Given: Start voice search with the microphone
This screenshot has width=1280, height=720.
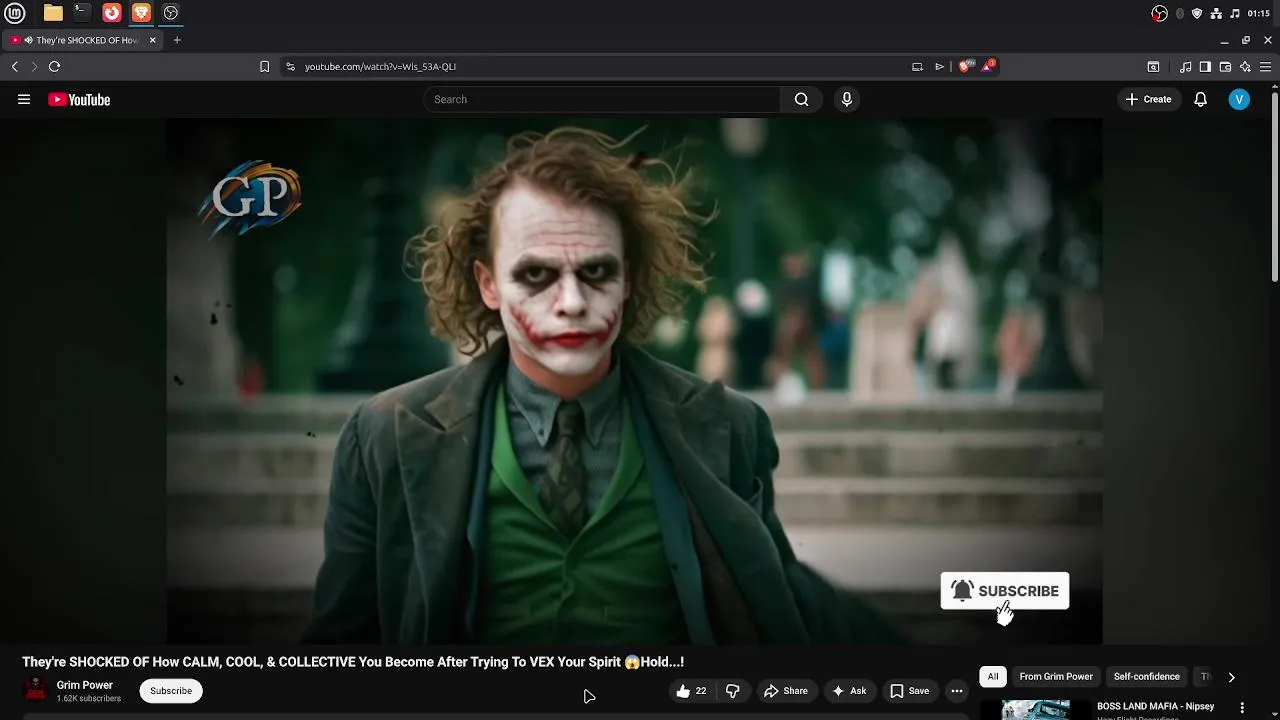Looking at the screenshot, I should click(846, 99).
